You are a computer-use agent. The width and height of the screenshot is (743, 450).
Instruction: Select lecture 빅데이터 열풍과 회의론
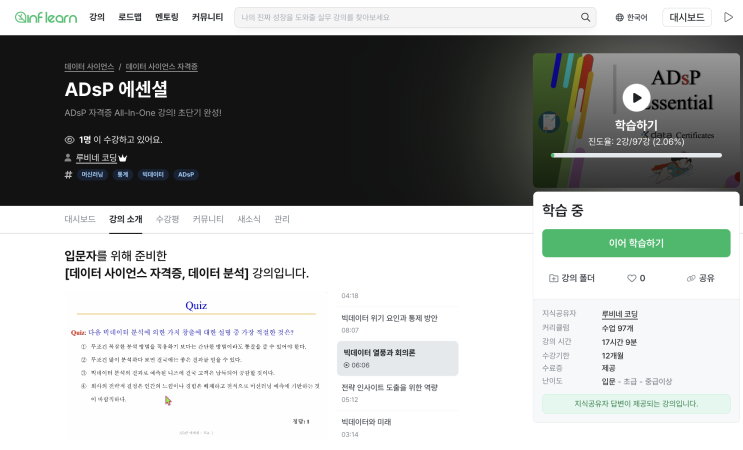[x=398, y=359]
